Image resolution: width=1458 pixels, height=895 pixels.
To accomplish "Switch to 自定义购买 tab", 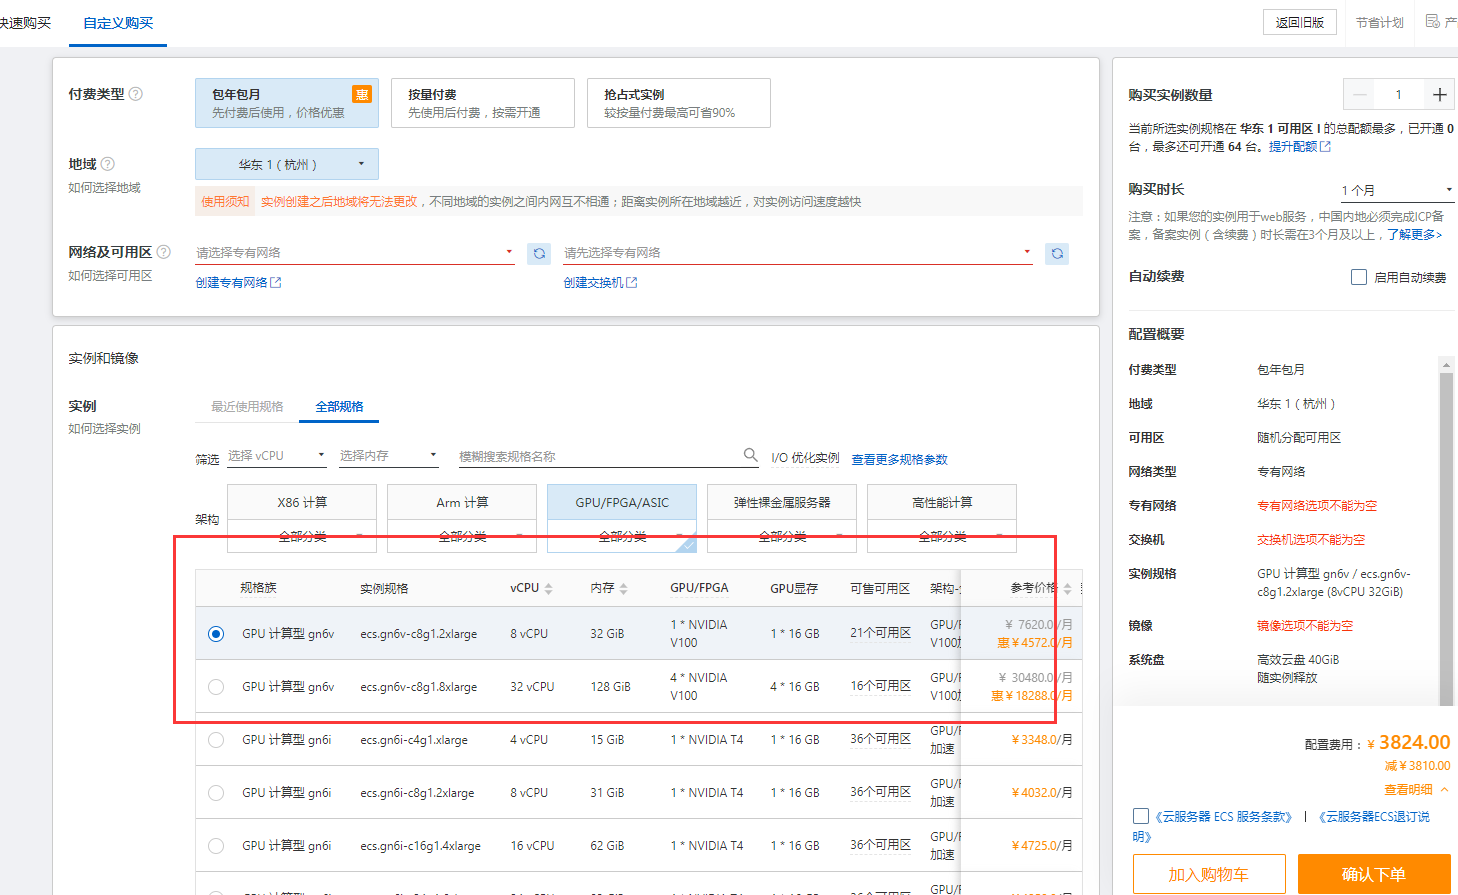I will click(x=118, y=23).
